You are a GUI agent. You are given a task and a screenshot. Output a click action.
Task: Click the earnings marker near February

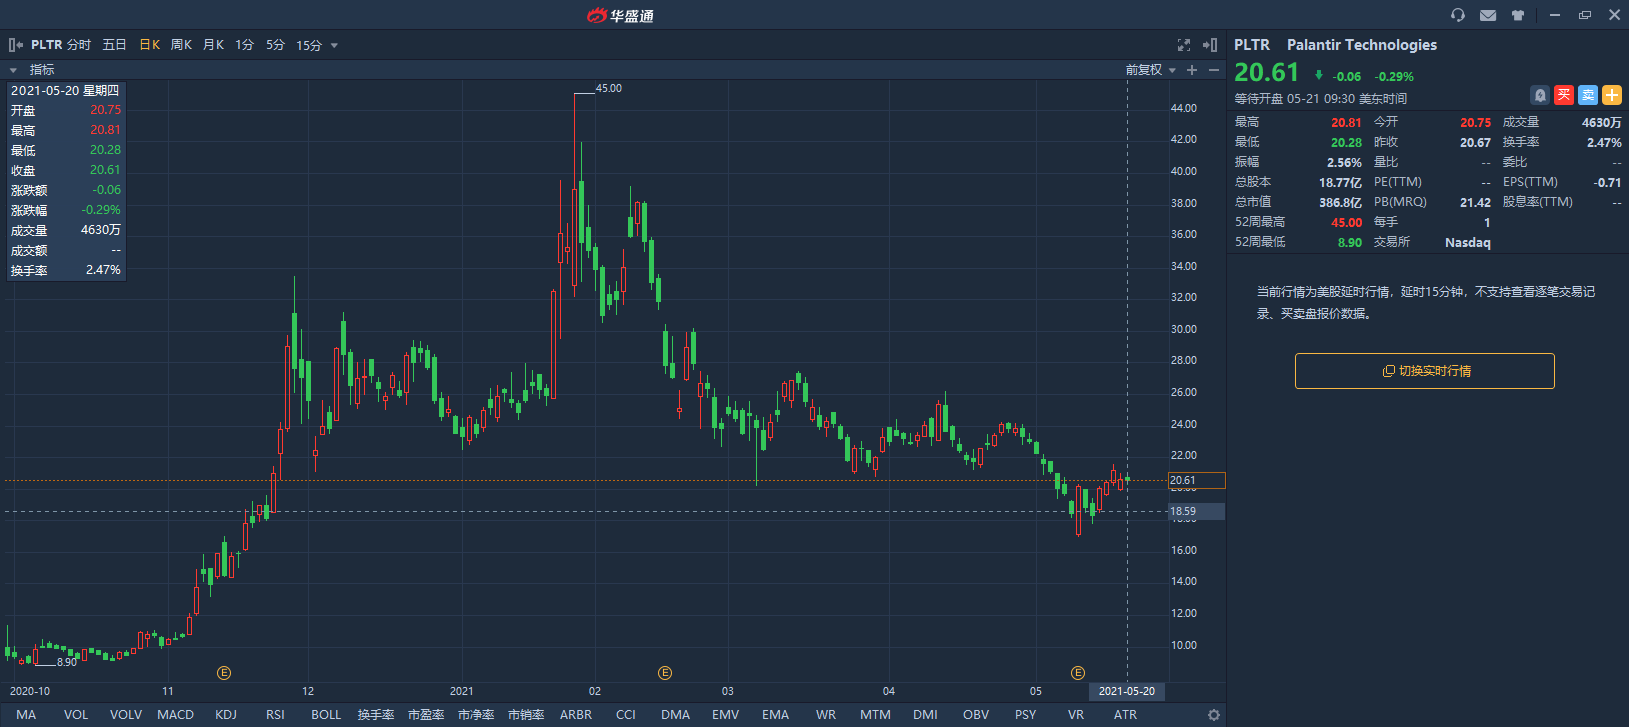coord(665,673)
